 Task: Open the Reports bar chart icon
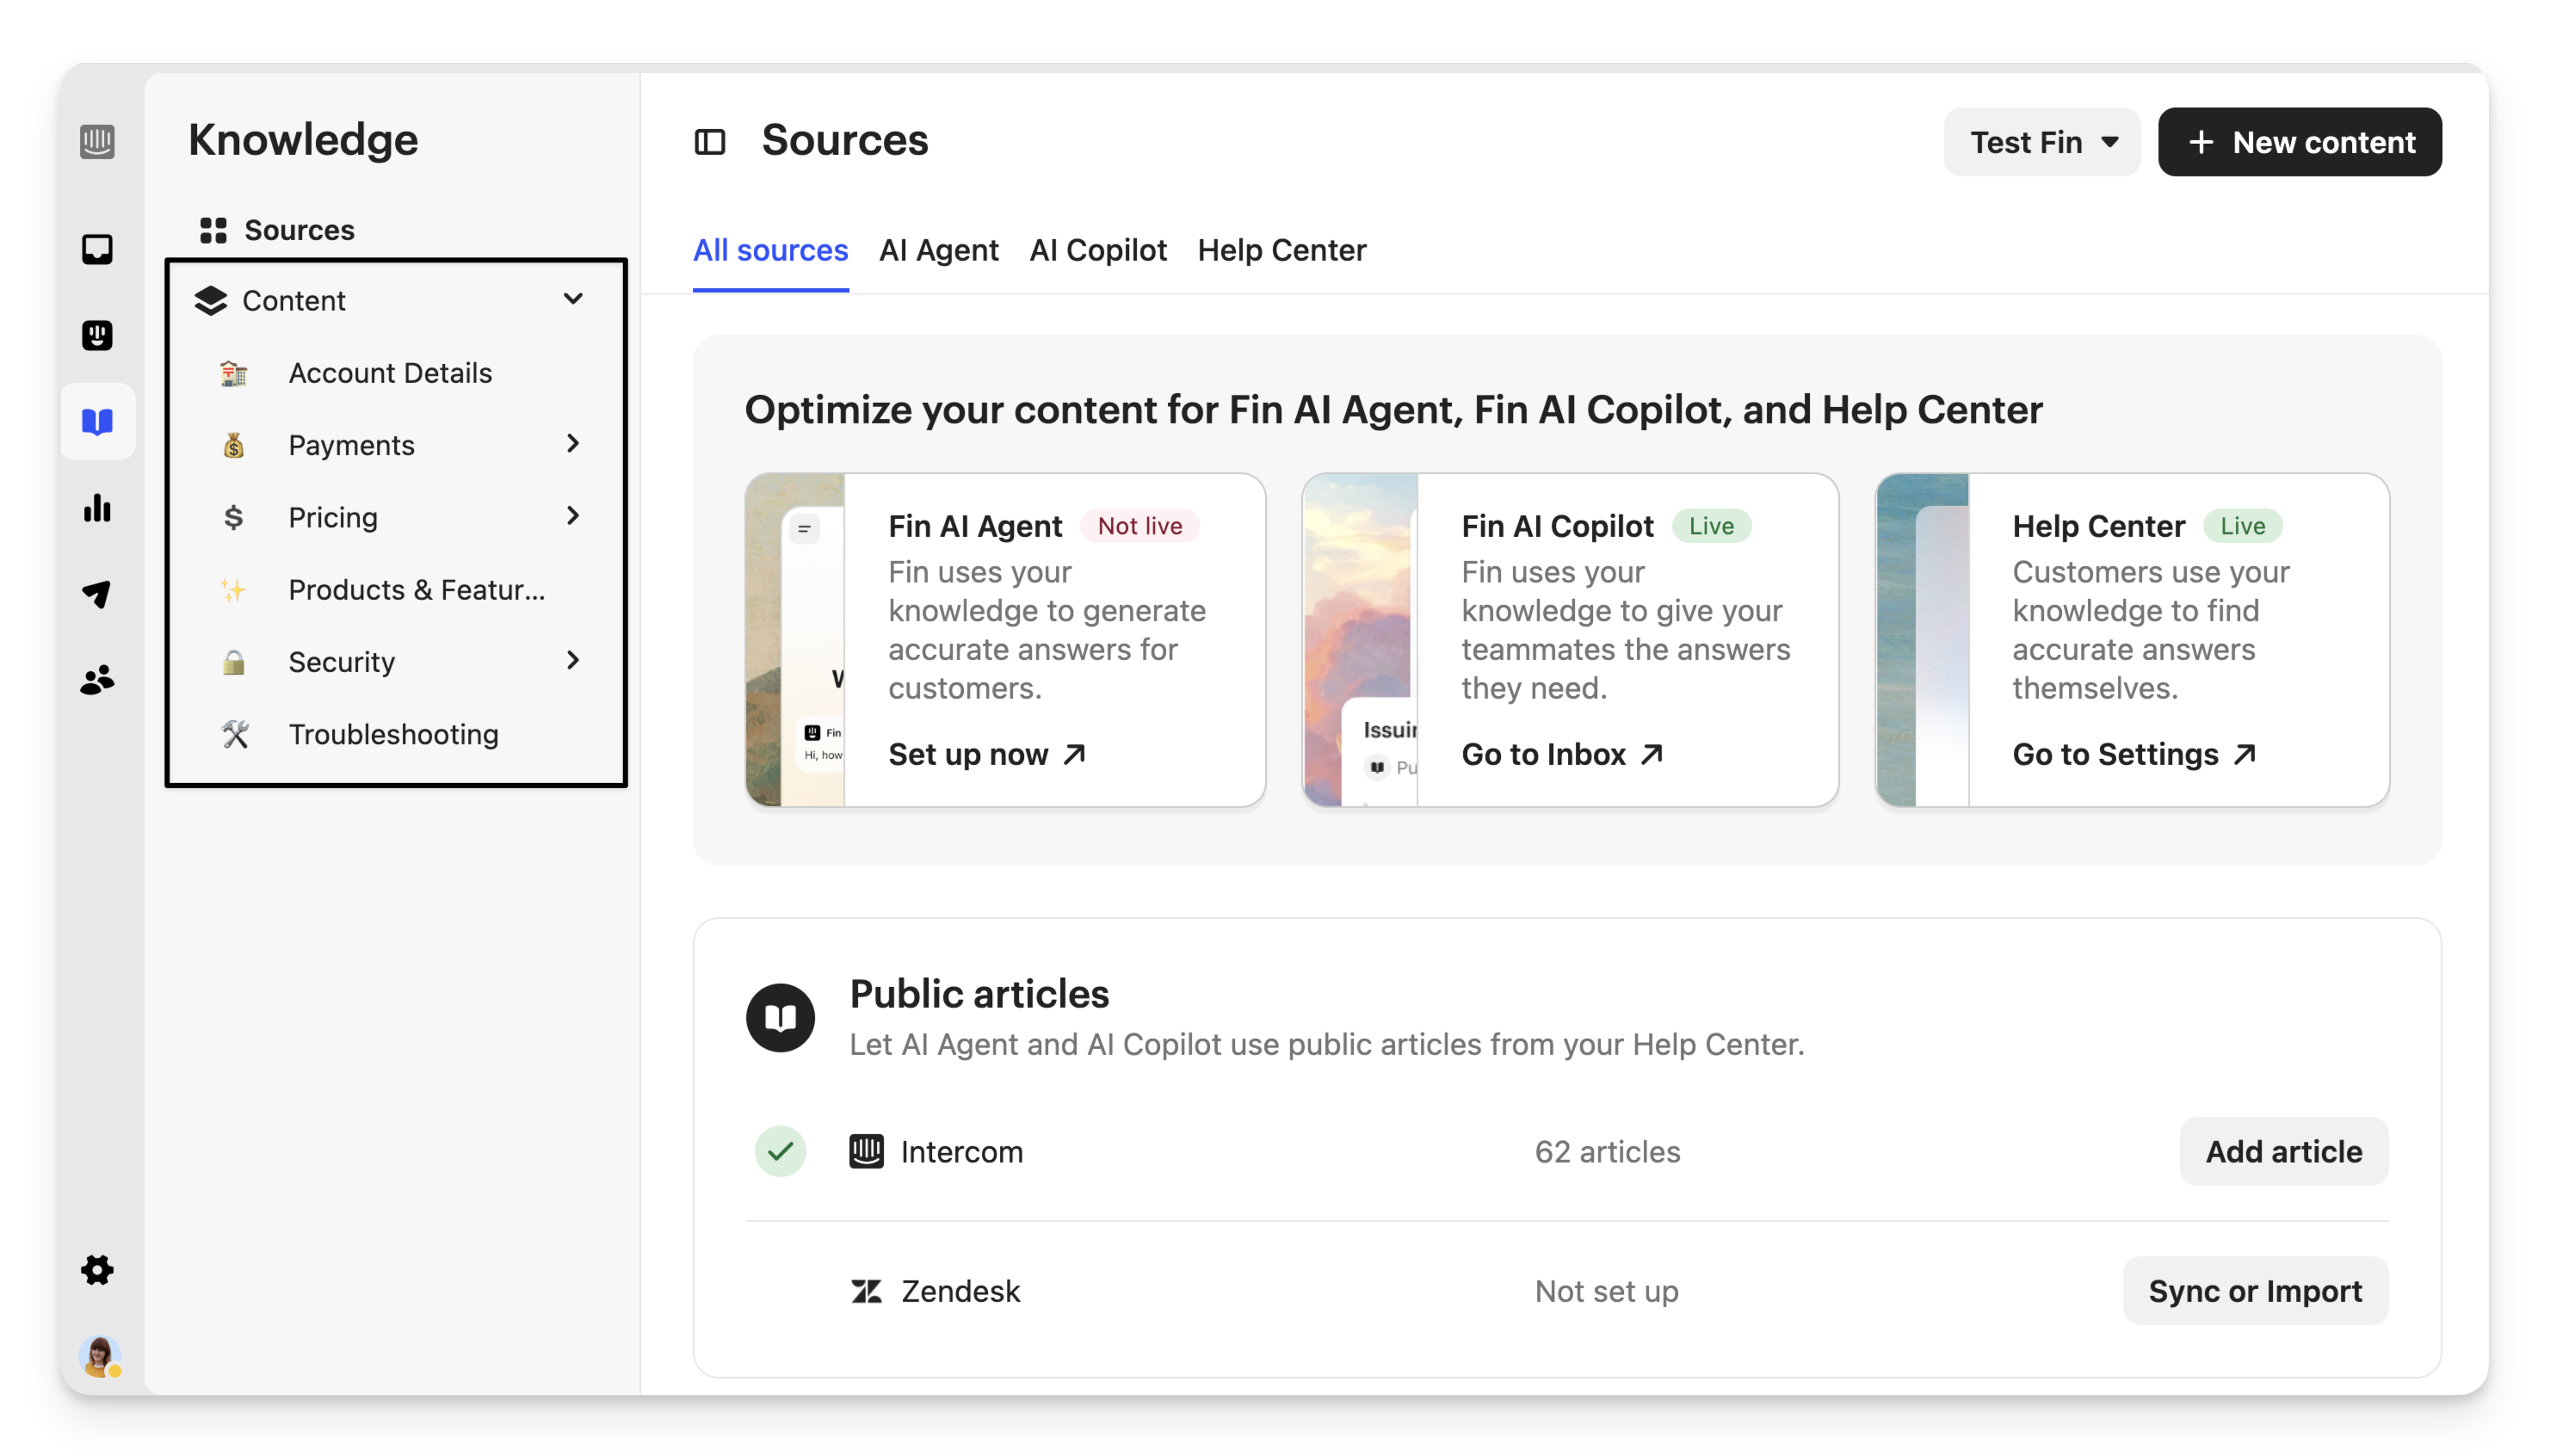[x=97, y=508]
